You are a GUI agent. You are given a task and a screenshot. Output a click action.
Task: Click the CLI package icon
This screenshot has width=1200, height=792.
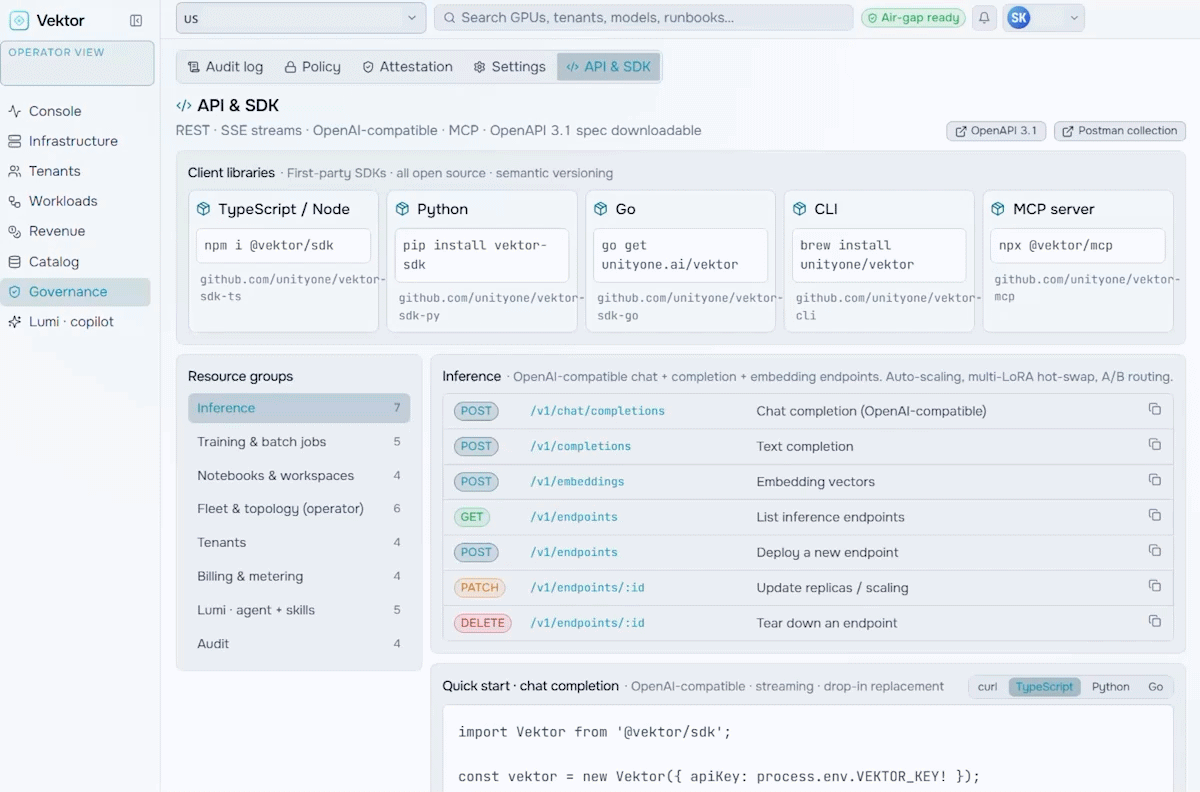(x=800, y=209)
